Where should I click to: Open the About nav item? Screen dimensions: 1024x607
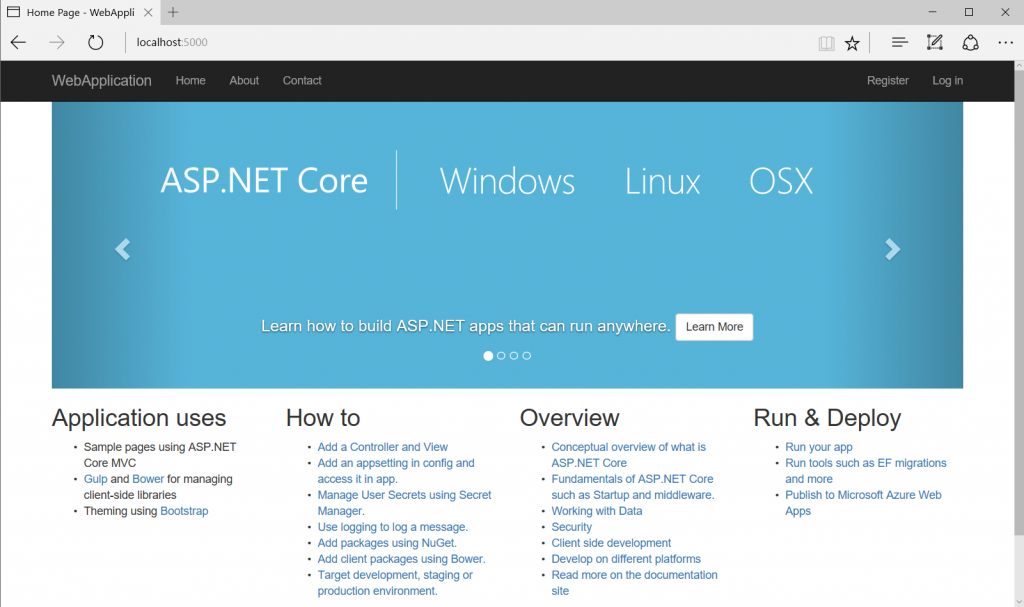pyautogui.click(x=244, y=80)
